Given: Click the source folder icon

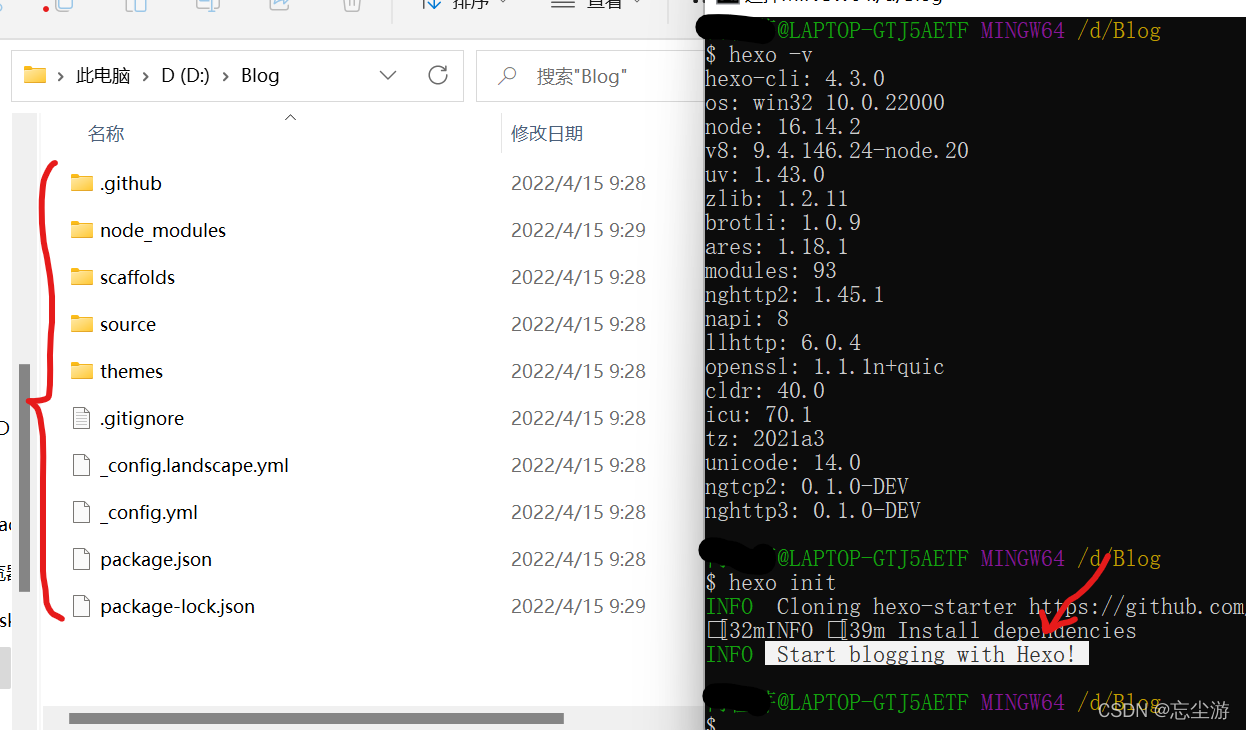Looking at the screenshot, I should (82, 324).
